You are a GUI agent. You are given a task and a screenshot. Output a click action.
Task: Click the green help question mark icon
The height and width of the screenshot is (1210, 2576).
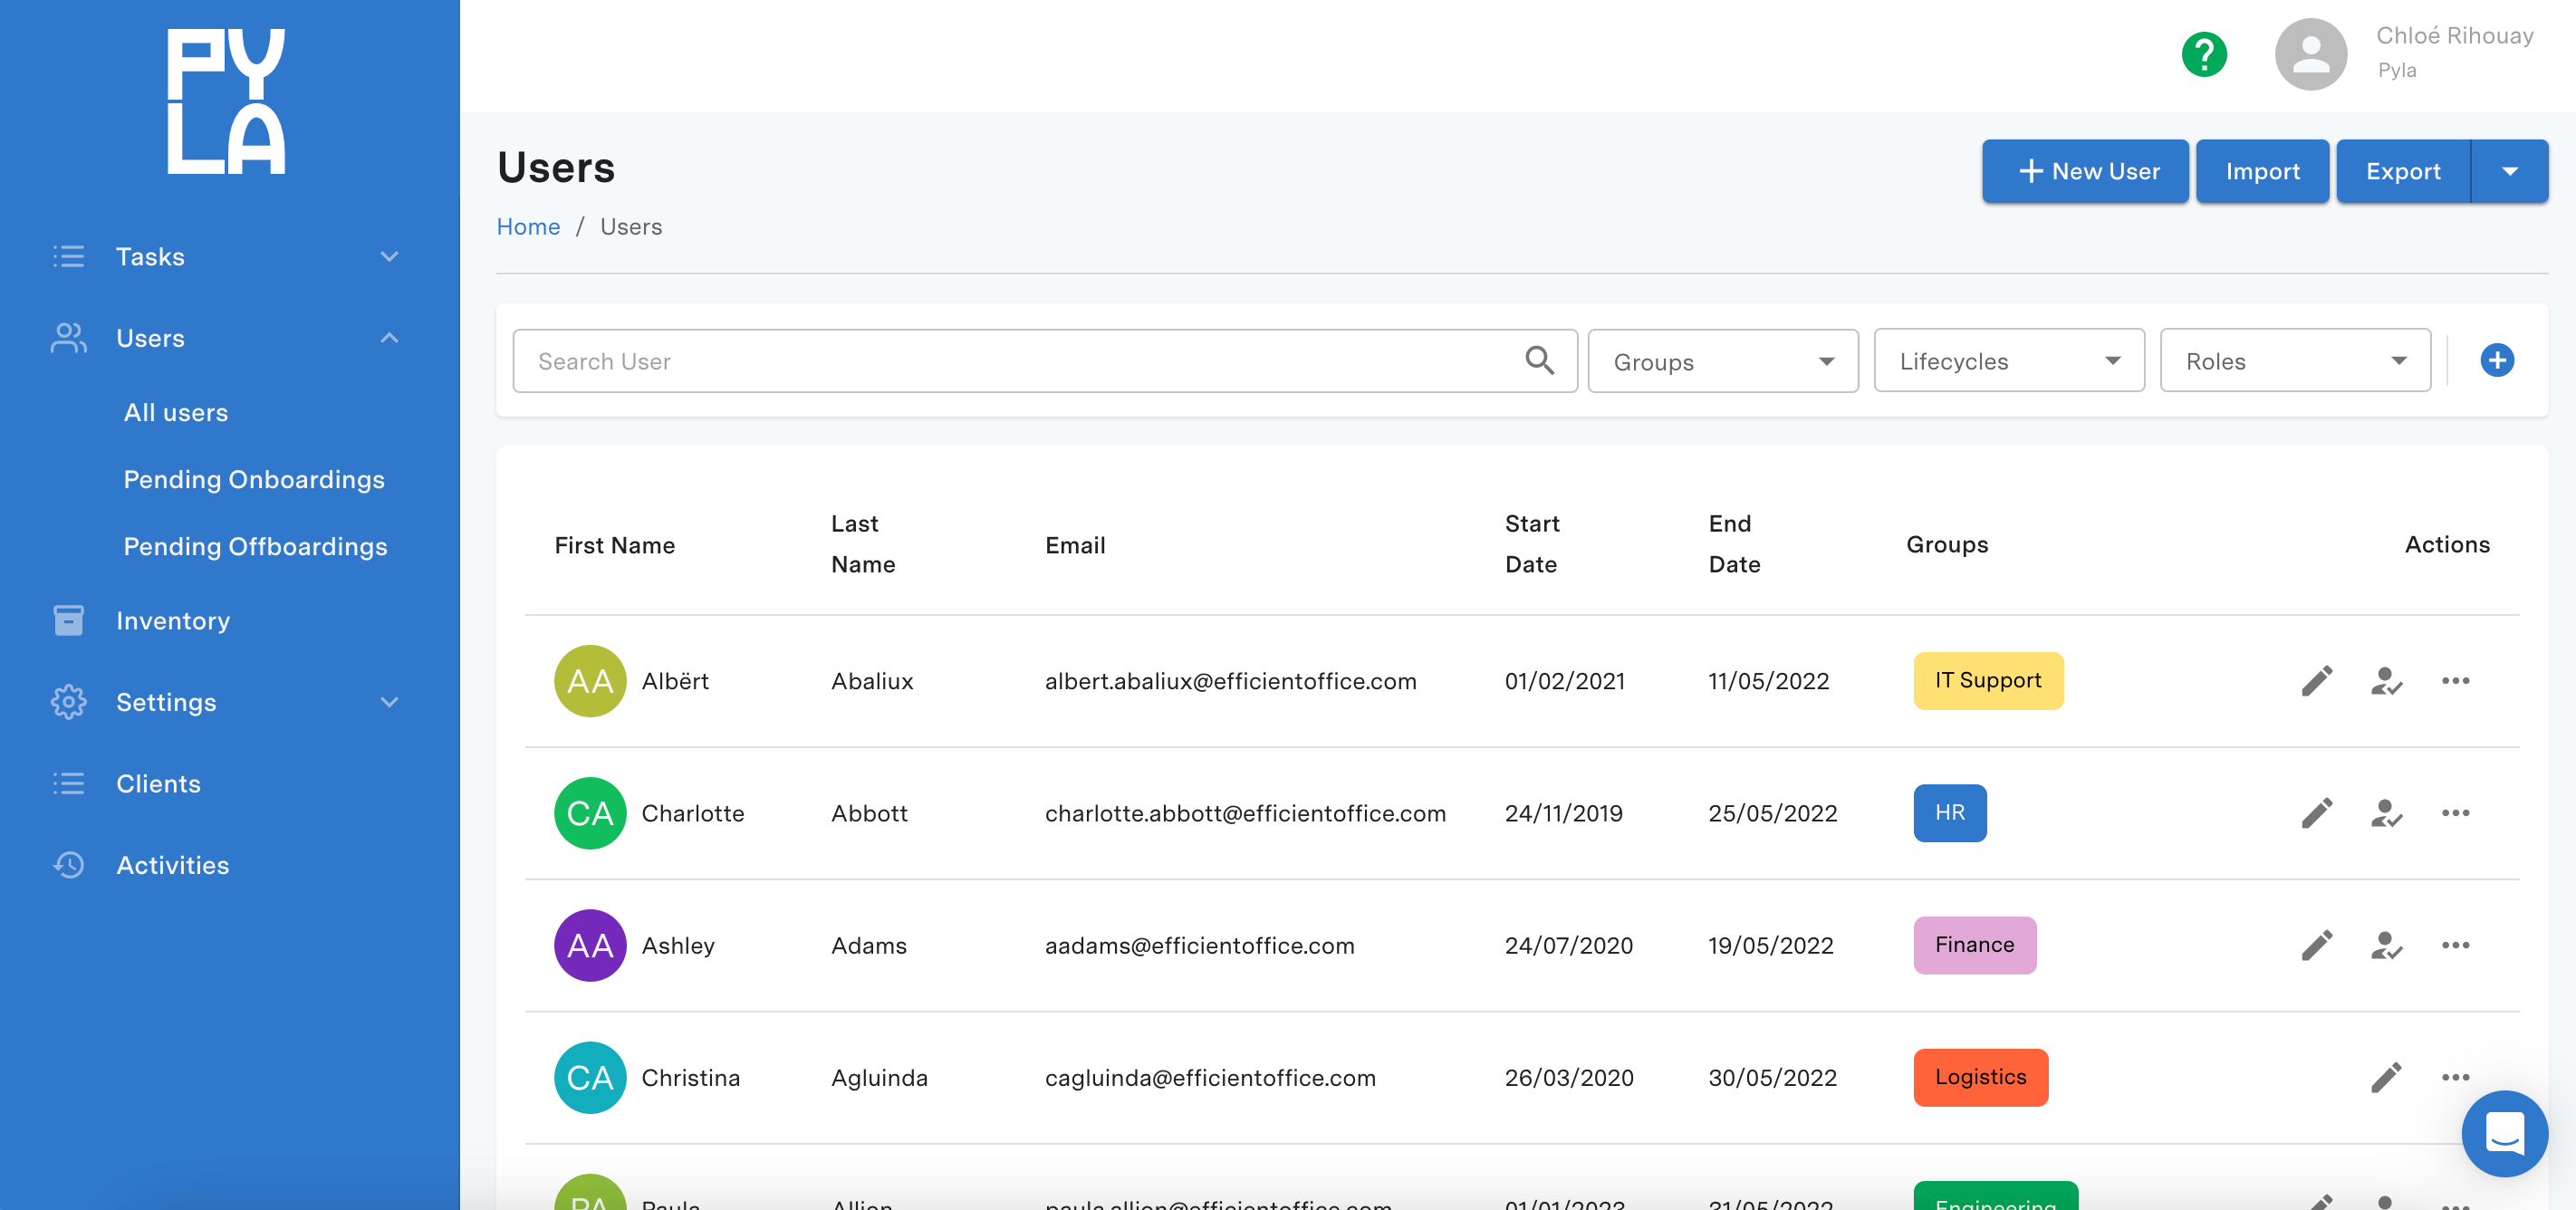[2204, 54]
